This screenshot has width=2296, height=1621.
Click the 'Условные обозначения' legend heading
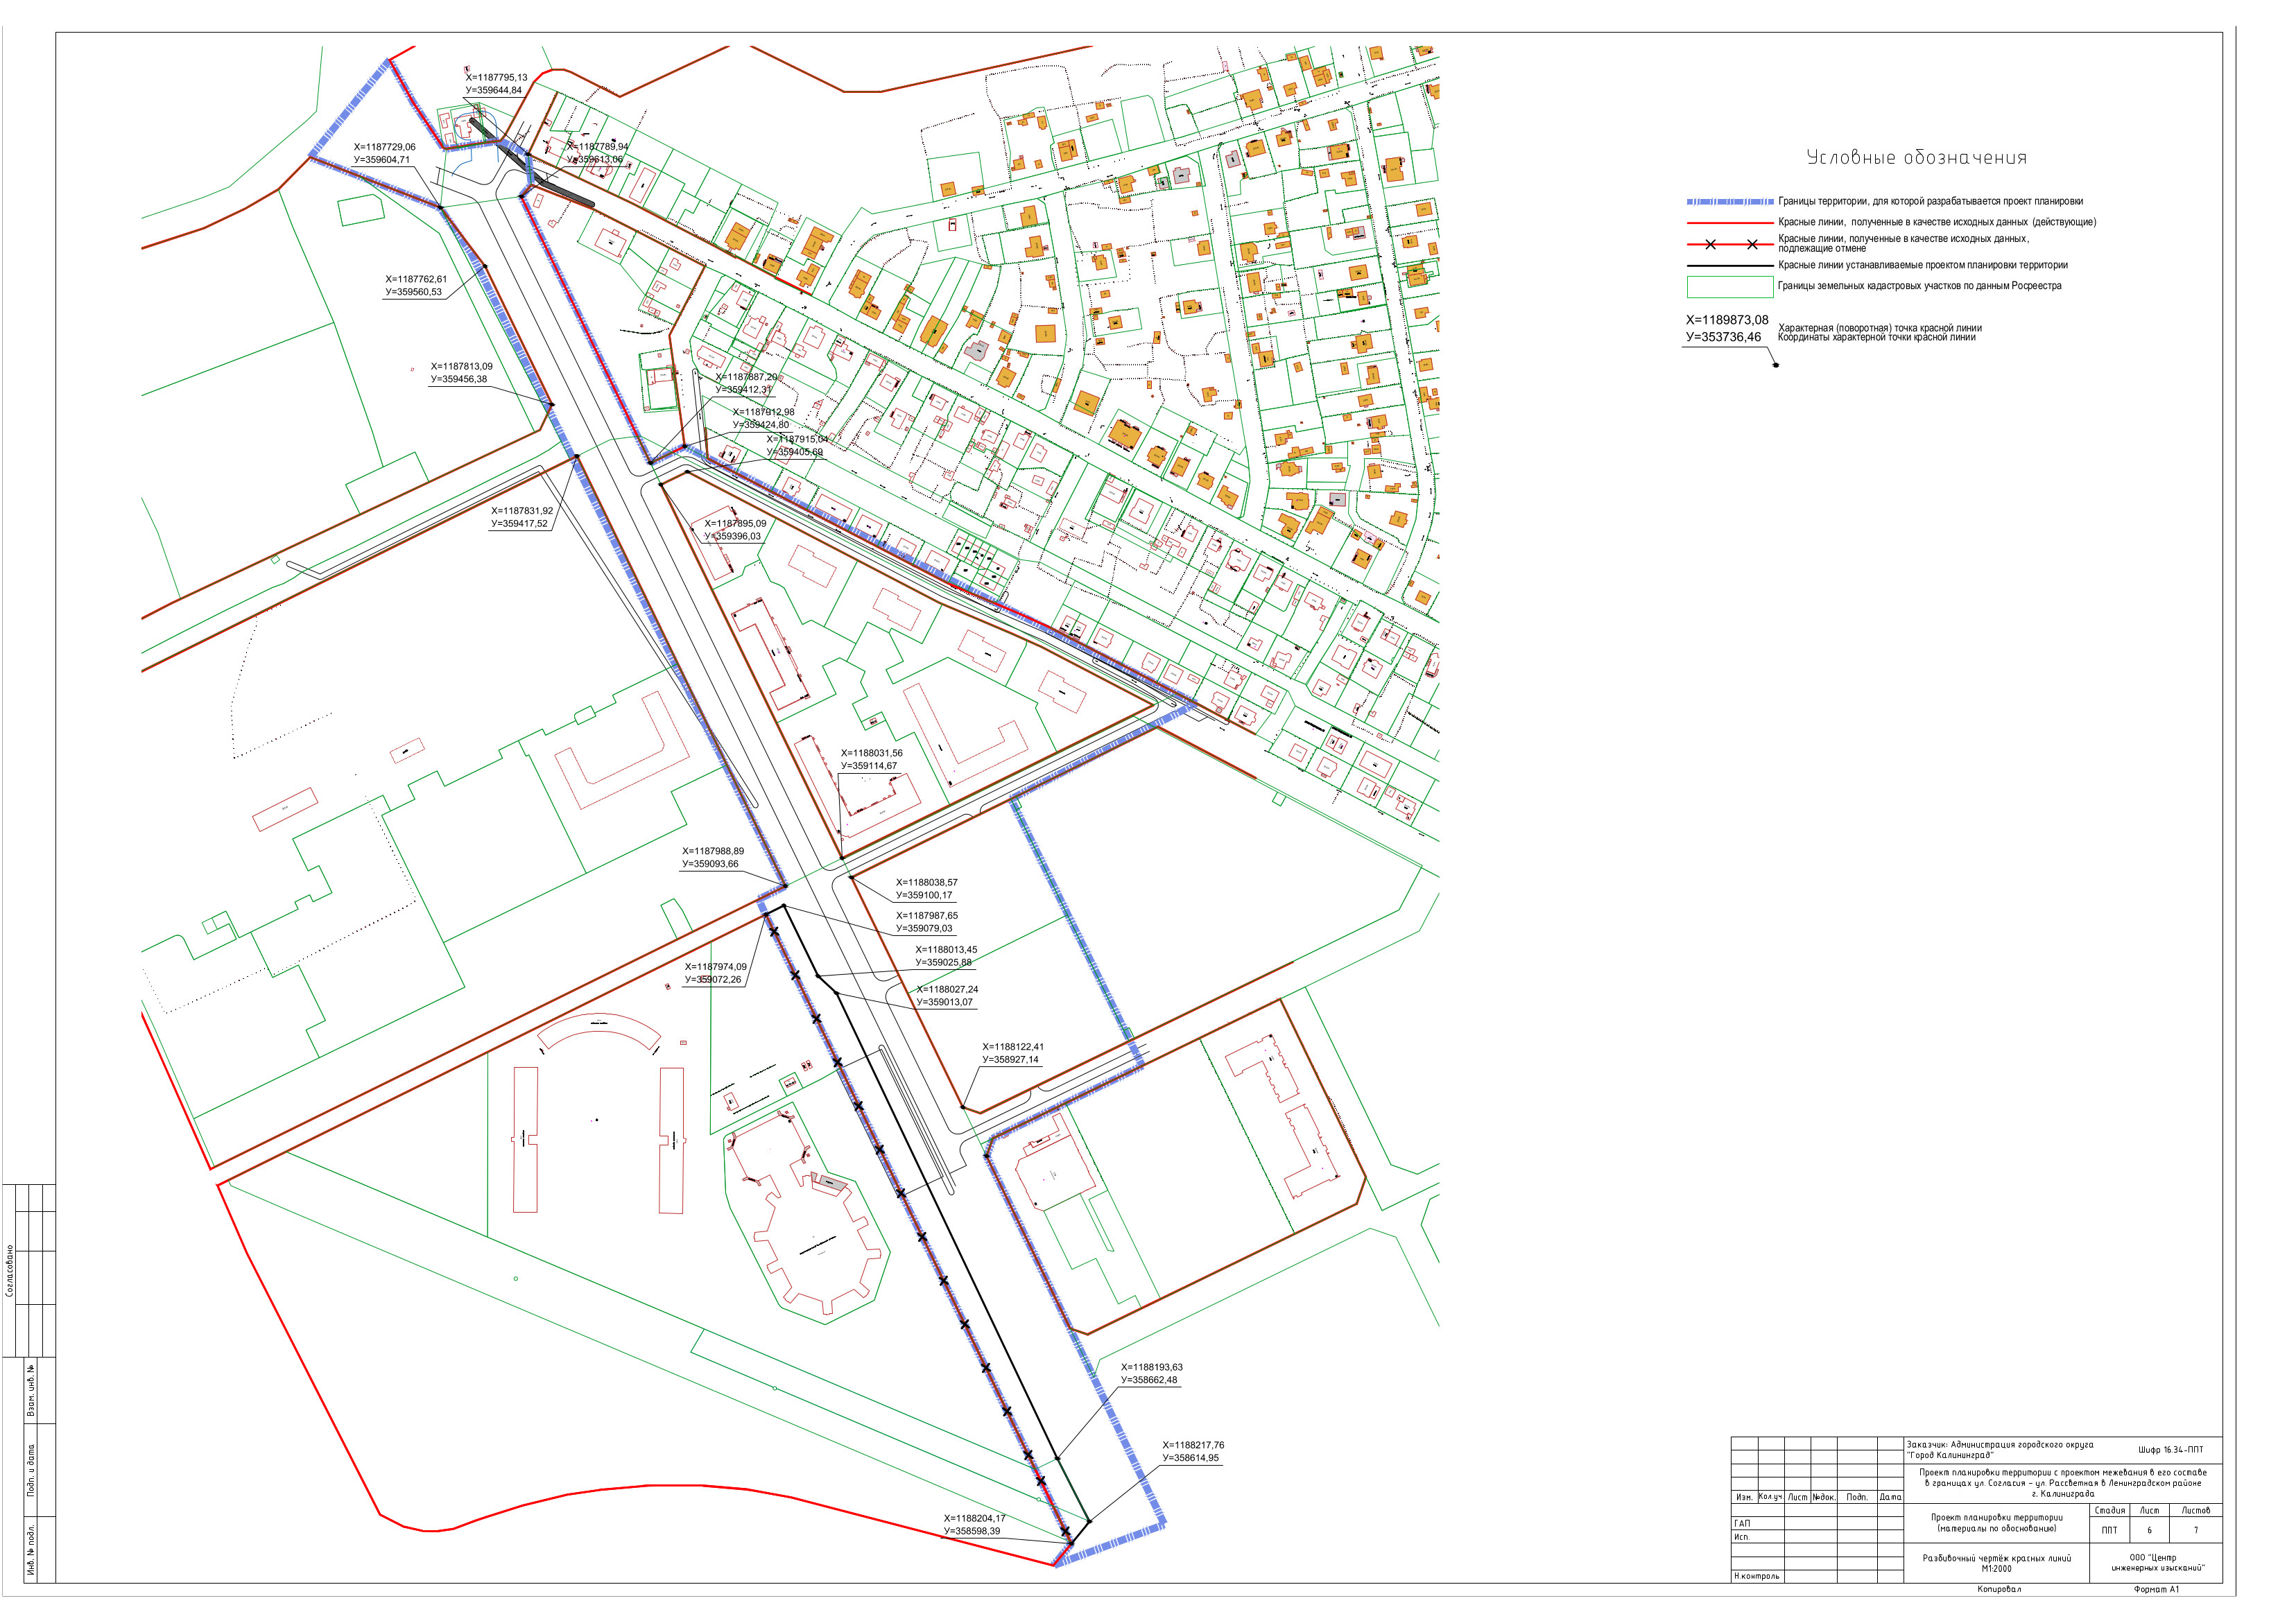[1916, 158]
